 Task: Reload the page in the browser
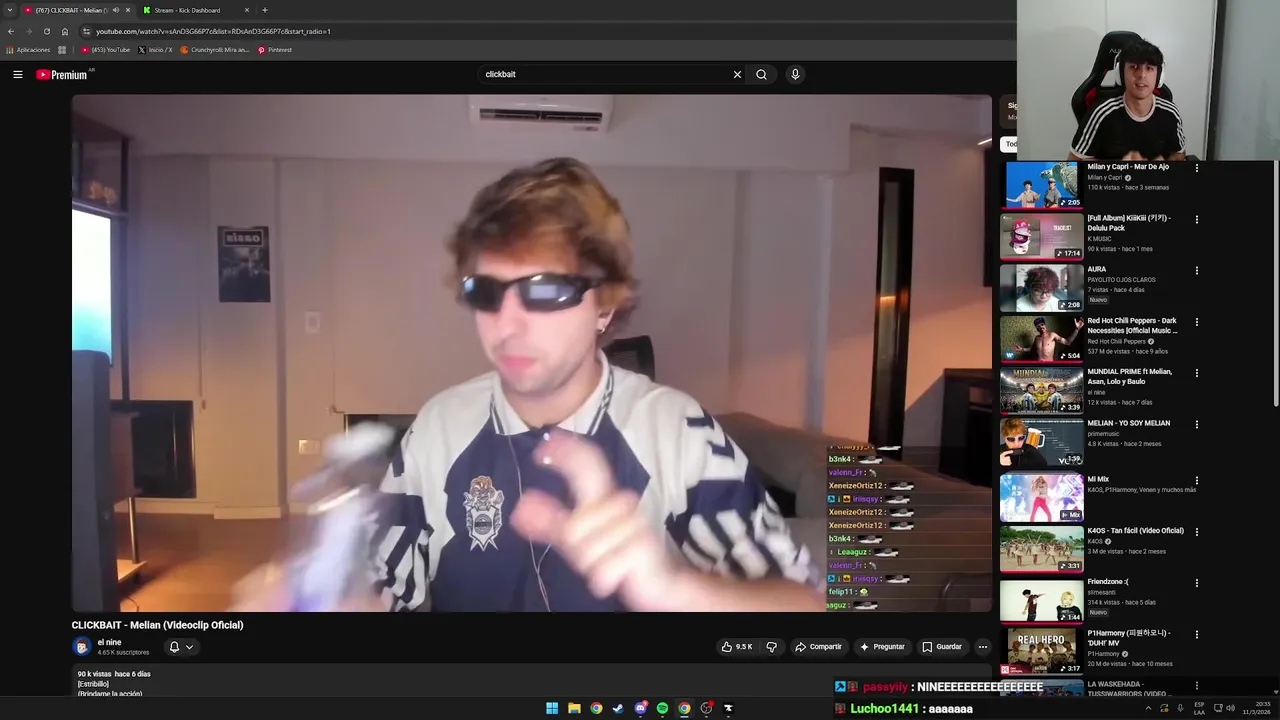pos(46,31)
